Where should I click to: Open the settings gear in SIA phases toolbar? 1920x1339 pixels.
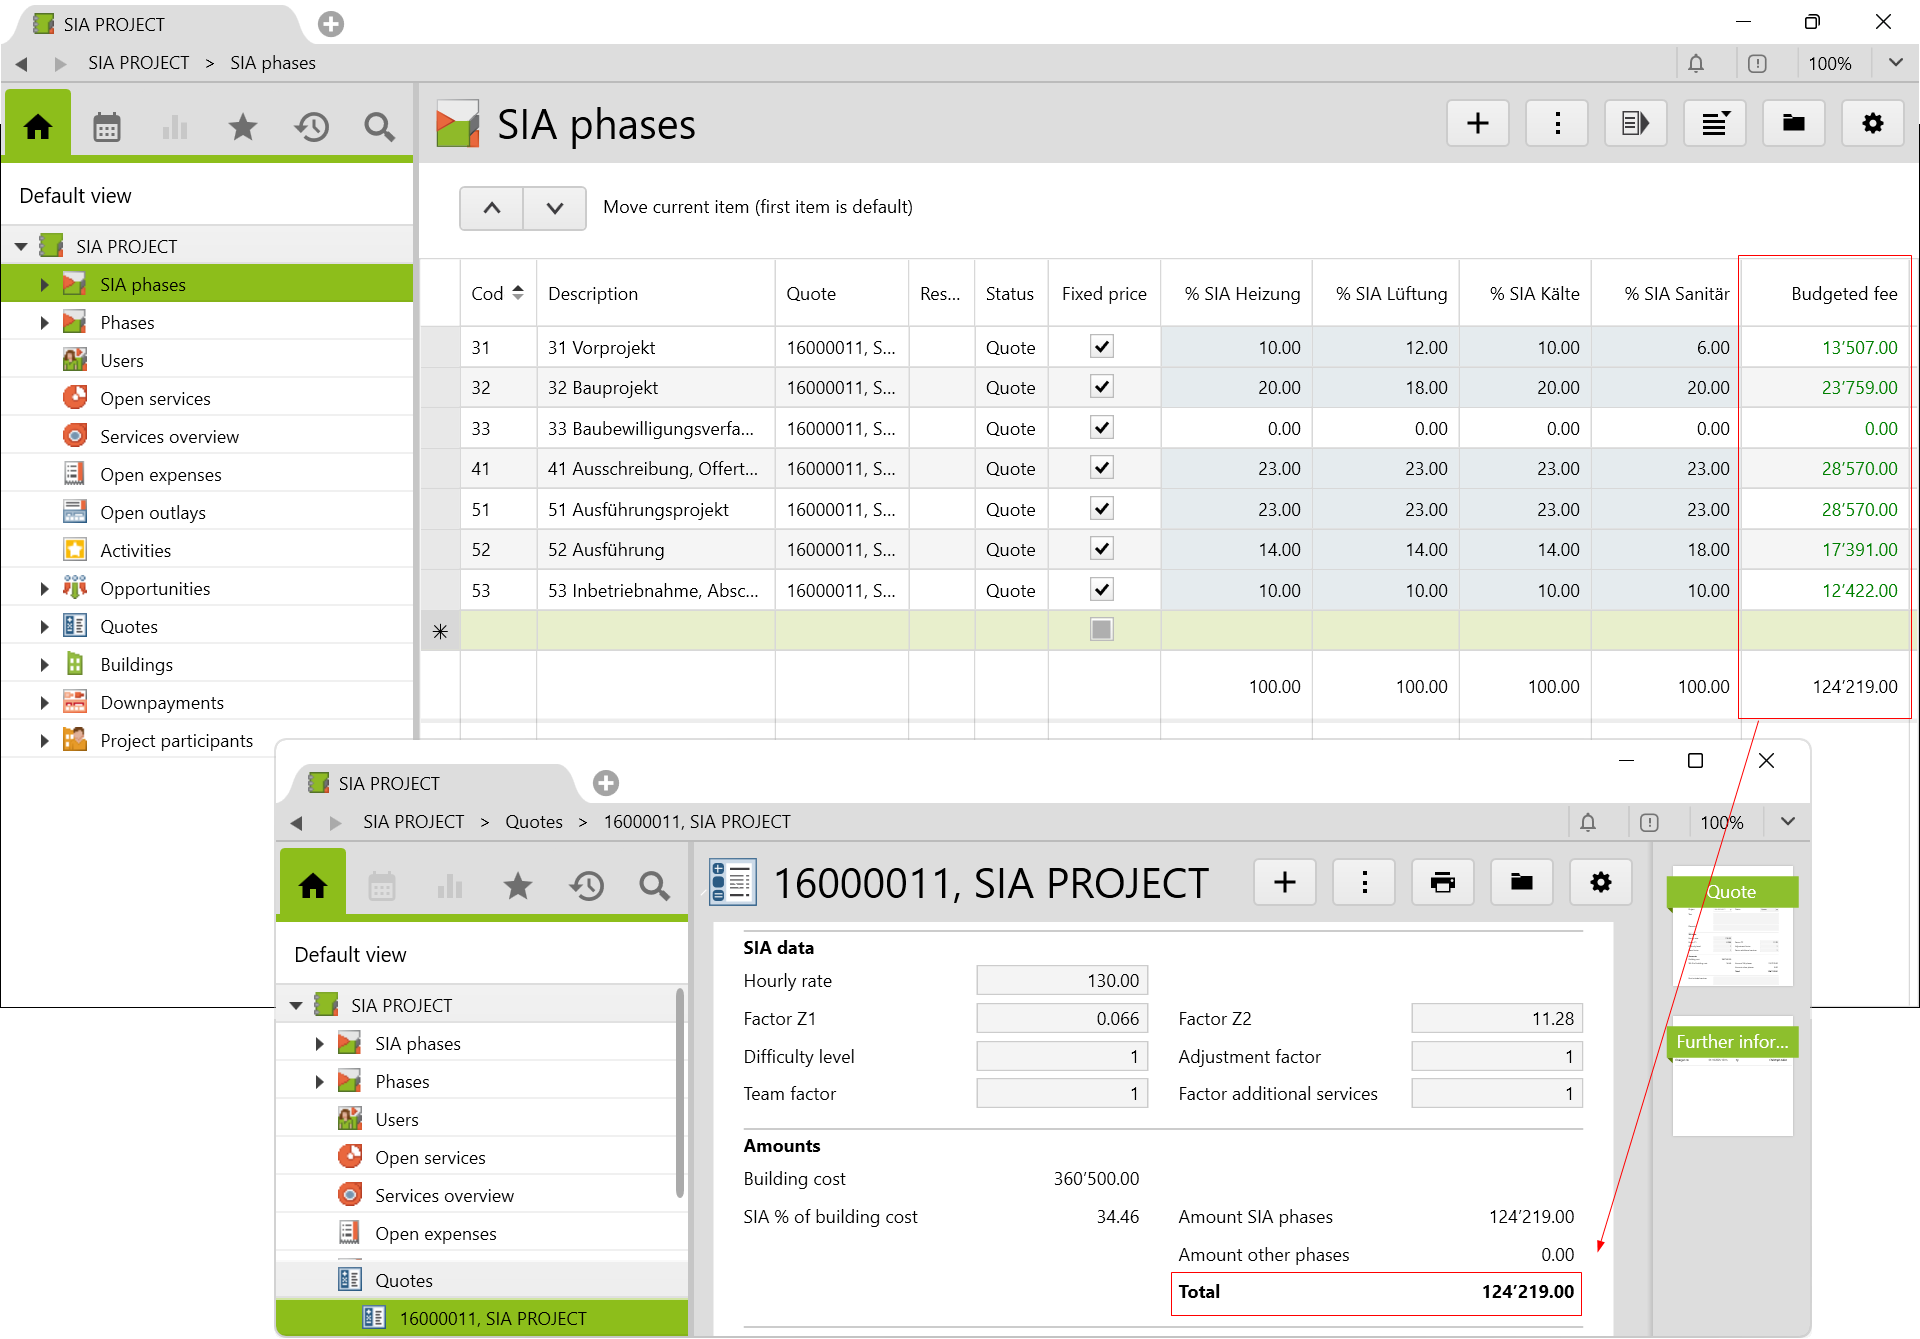[x=1872, y=123]
